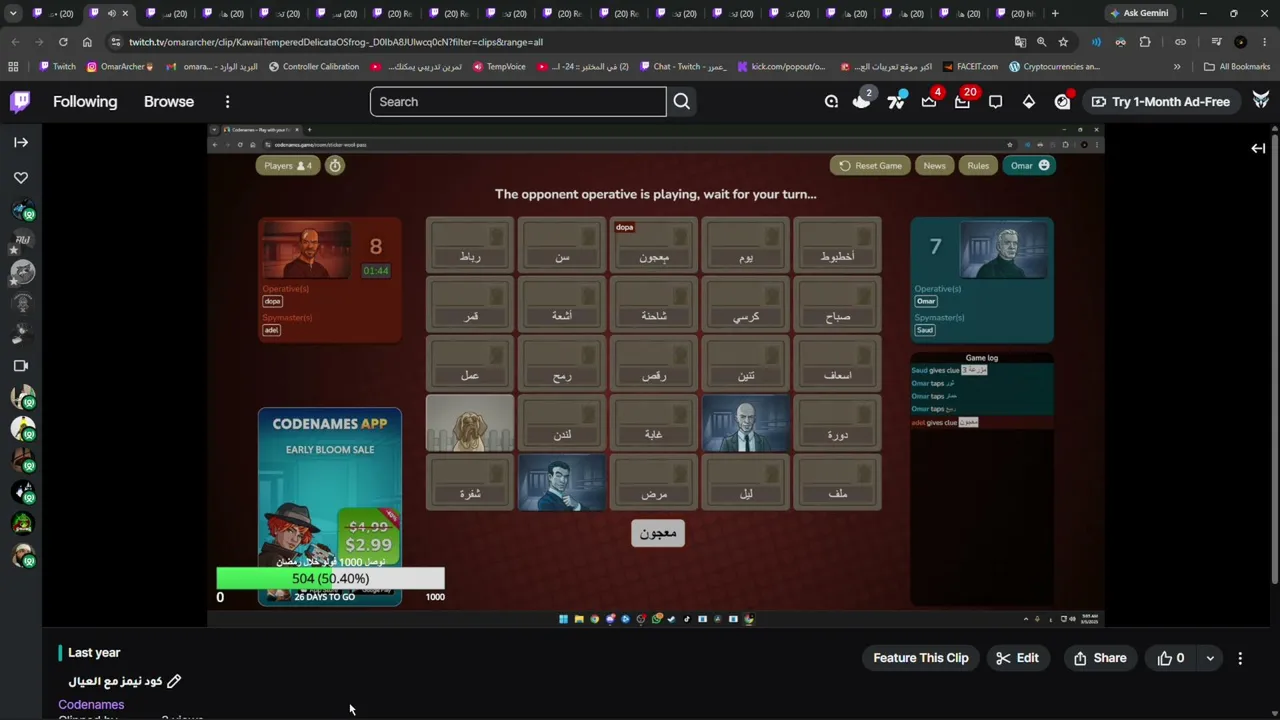The width and height of the screenshot is (1280, 720).
Task: Click the camera icon in the left sidebar
Action: [x=21, y=366]
